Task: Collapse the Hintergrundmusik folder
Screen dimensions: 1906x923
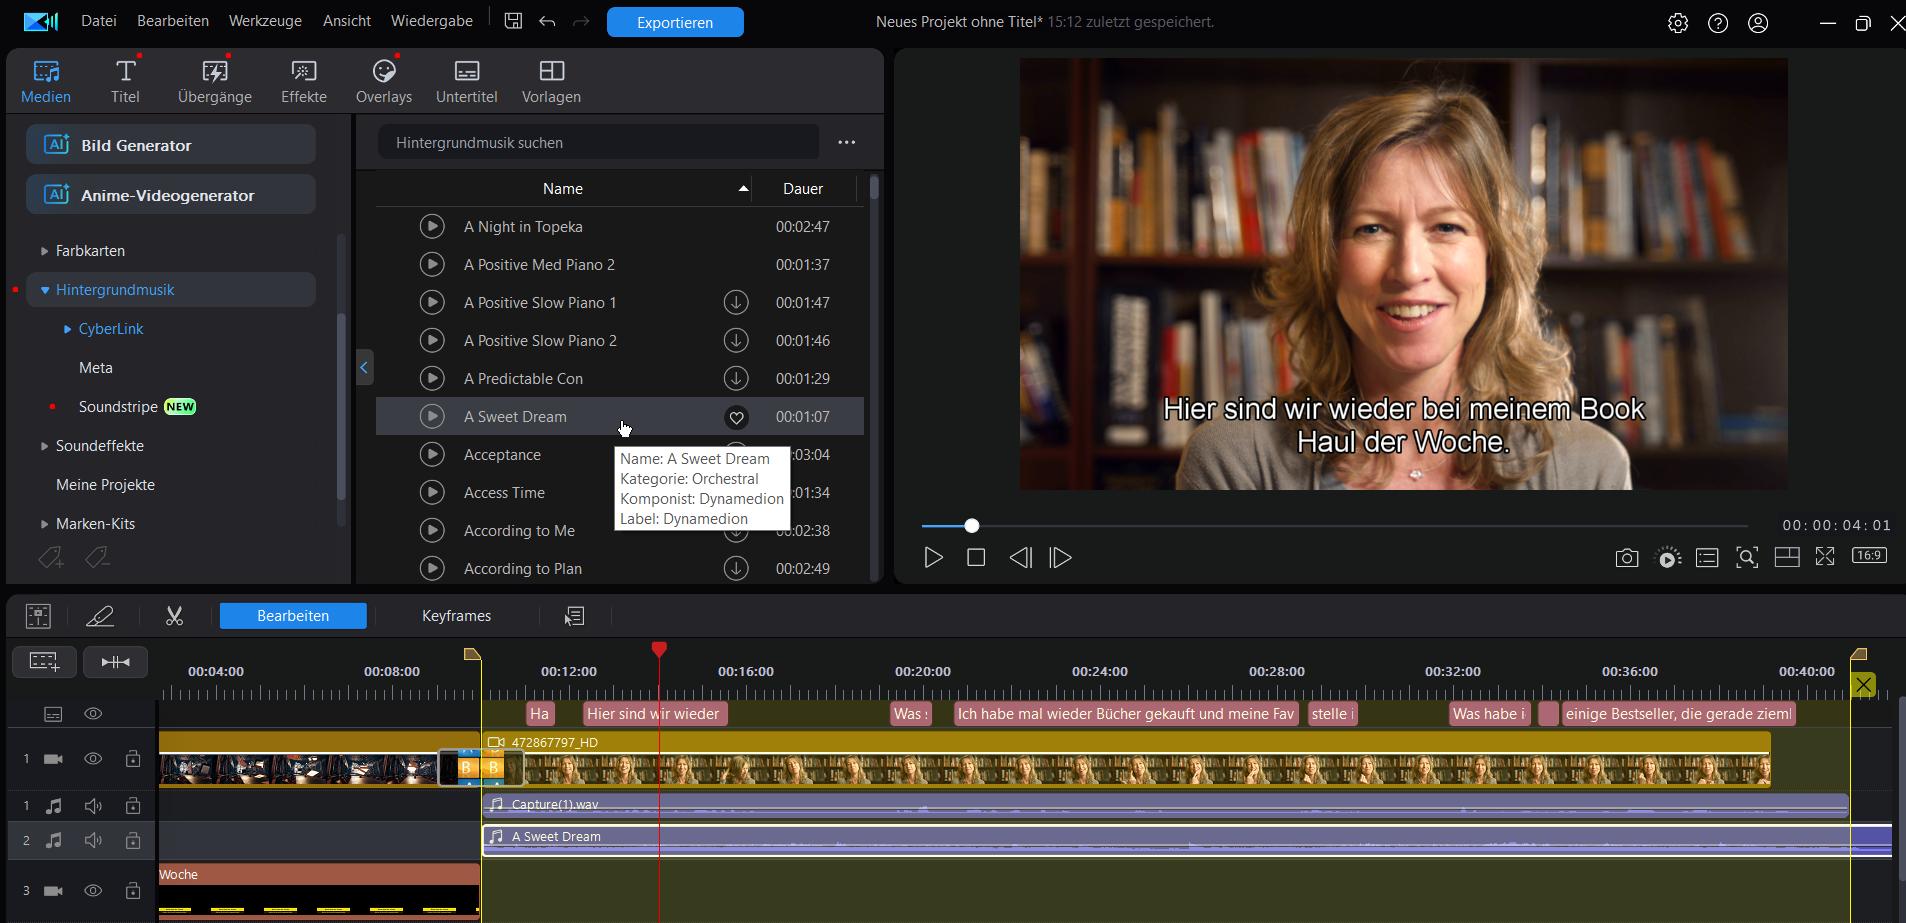Action: (44, 290)
